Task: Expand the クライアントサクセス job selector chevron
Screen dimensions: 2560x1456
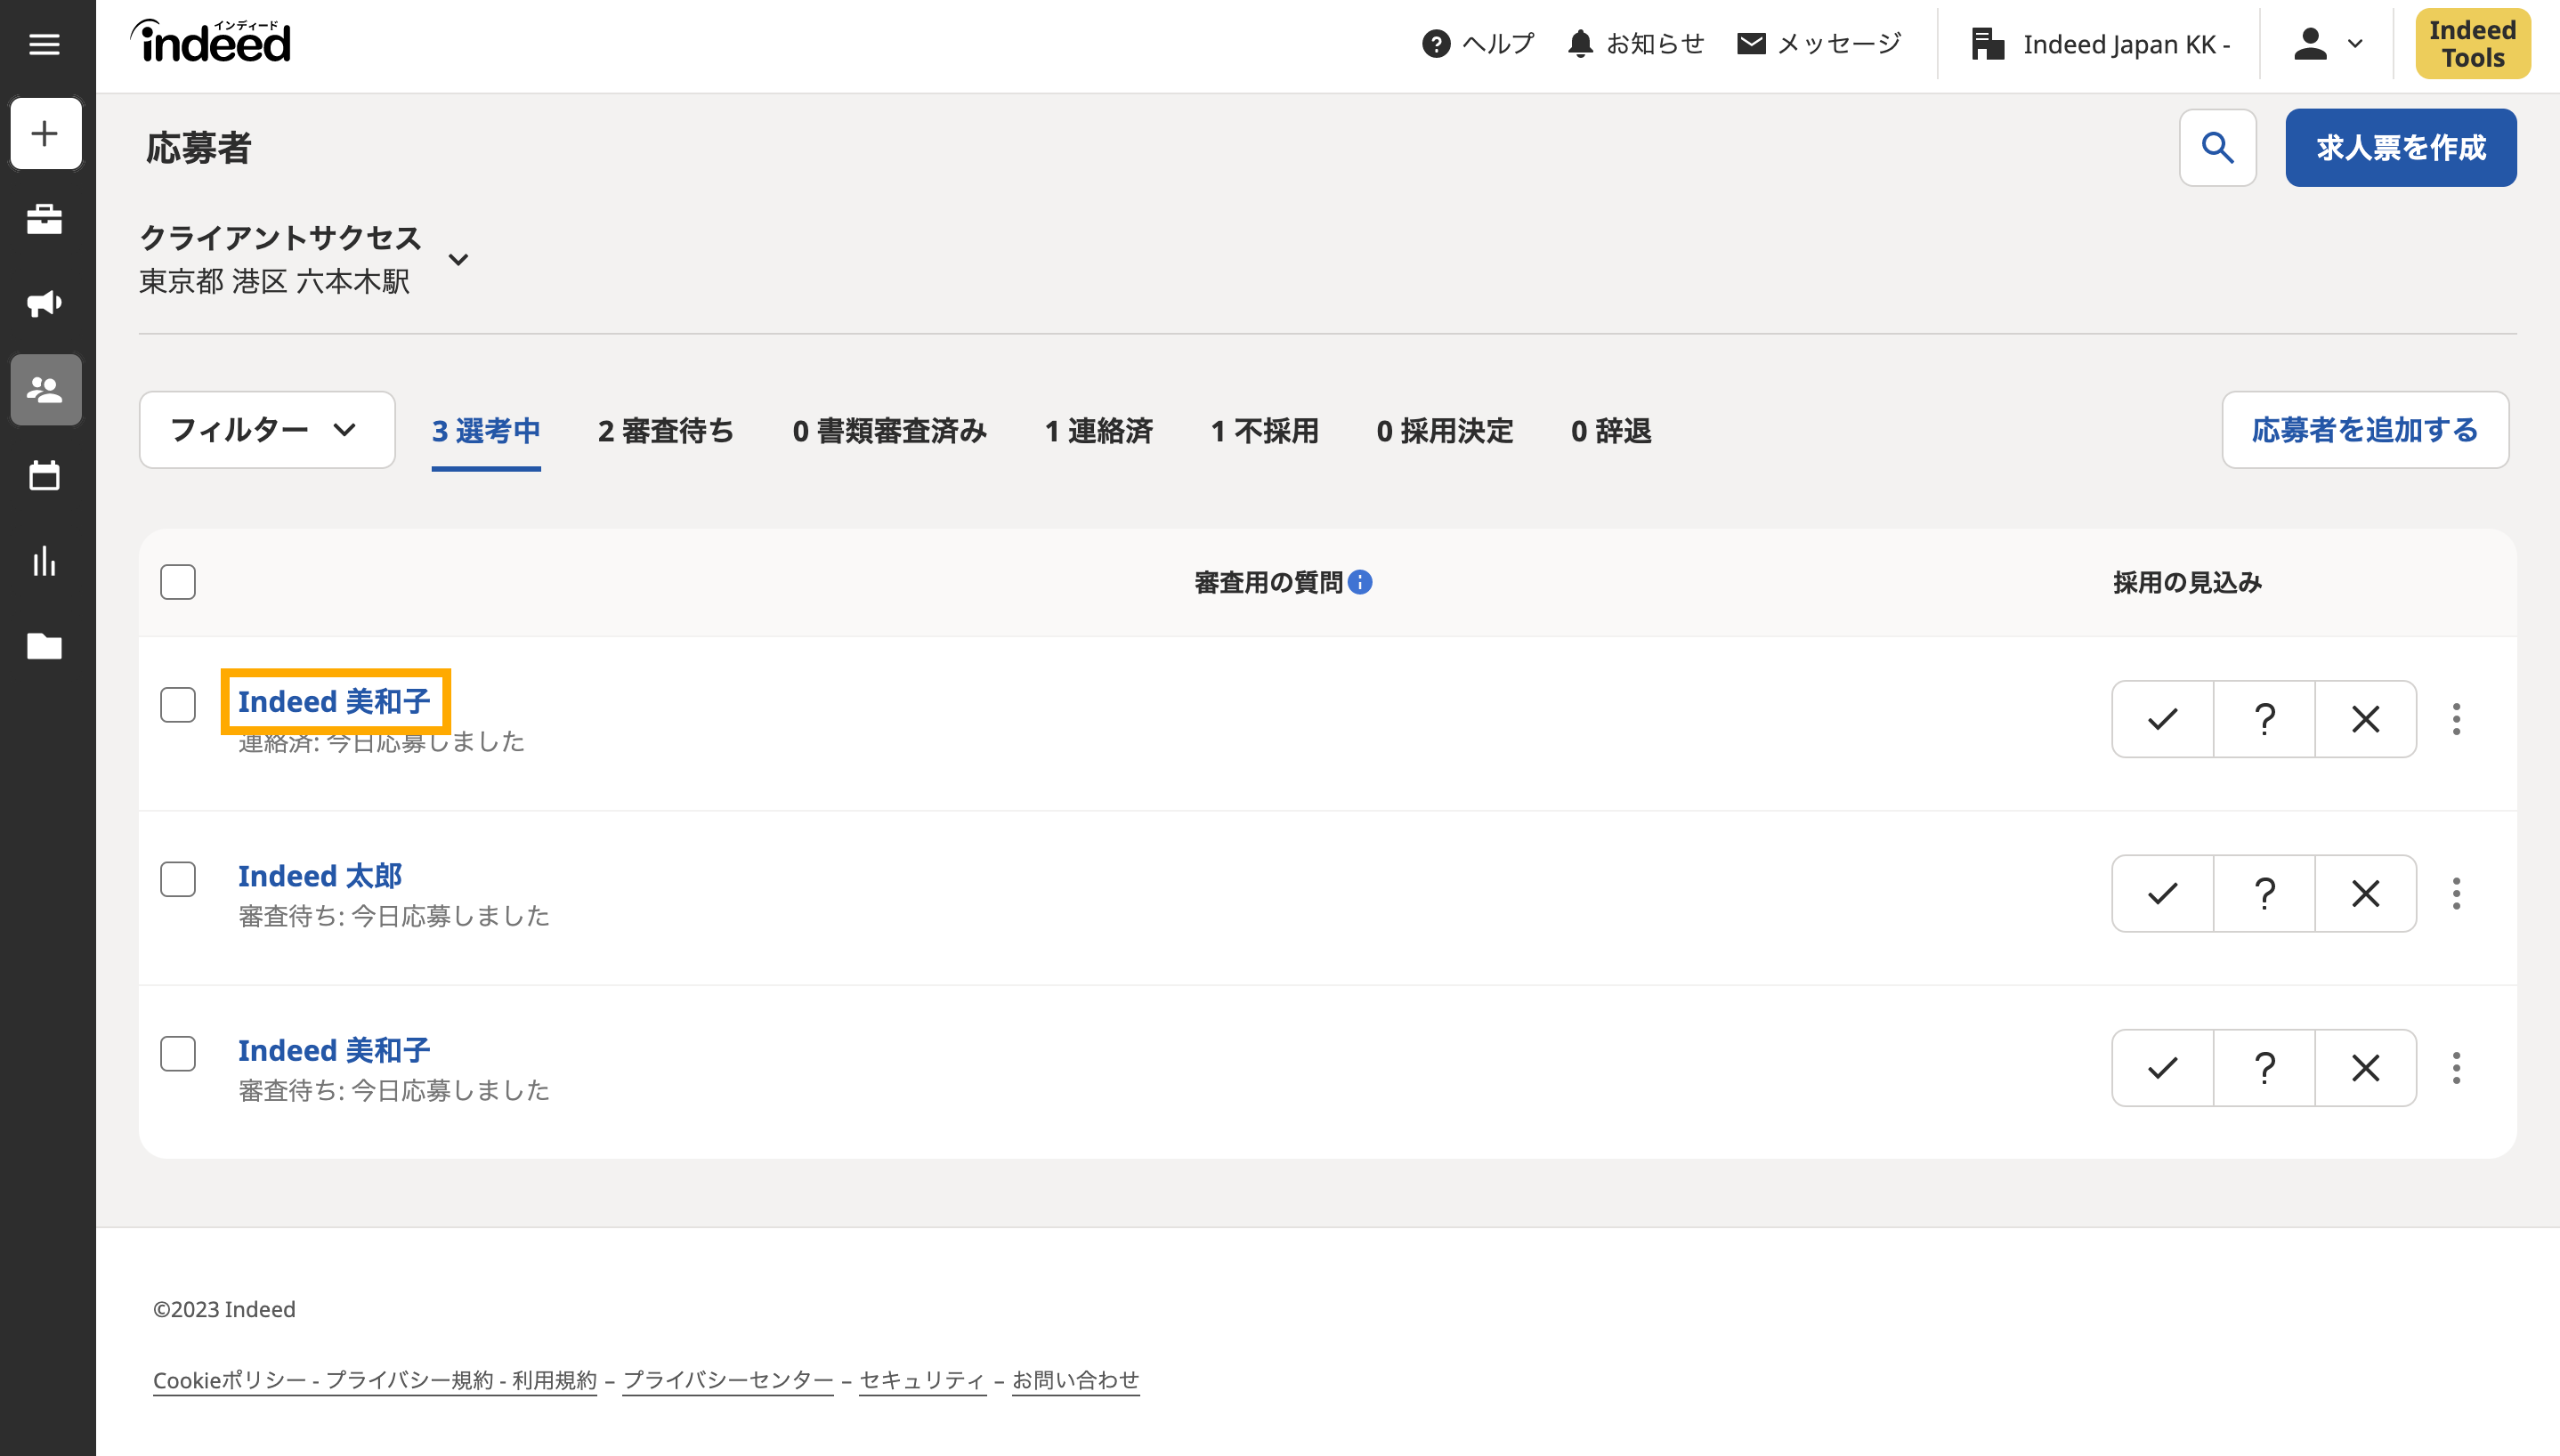Action: tap(458, 260)
